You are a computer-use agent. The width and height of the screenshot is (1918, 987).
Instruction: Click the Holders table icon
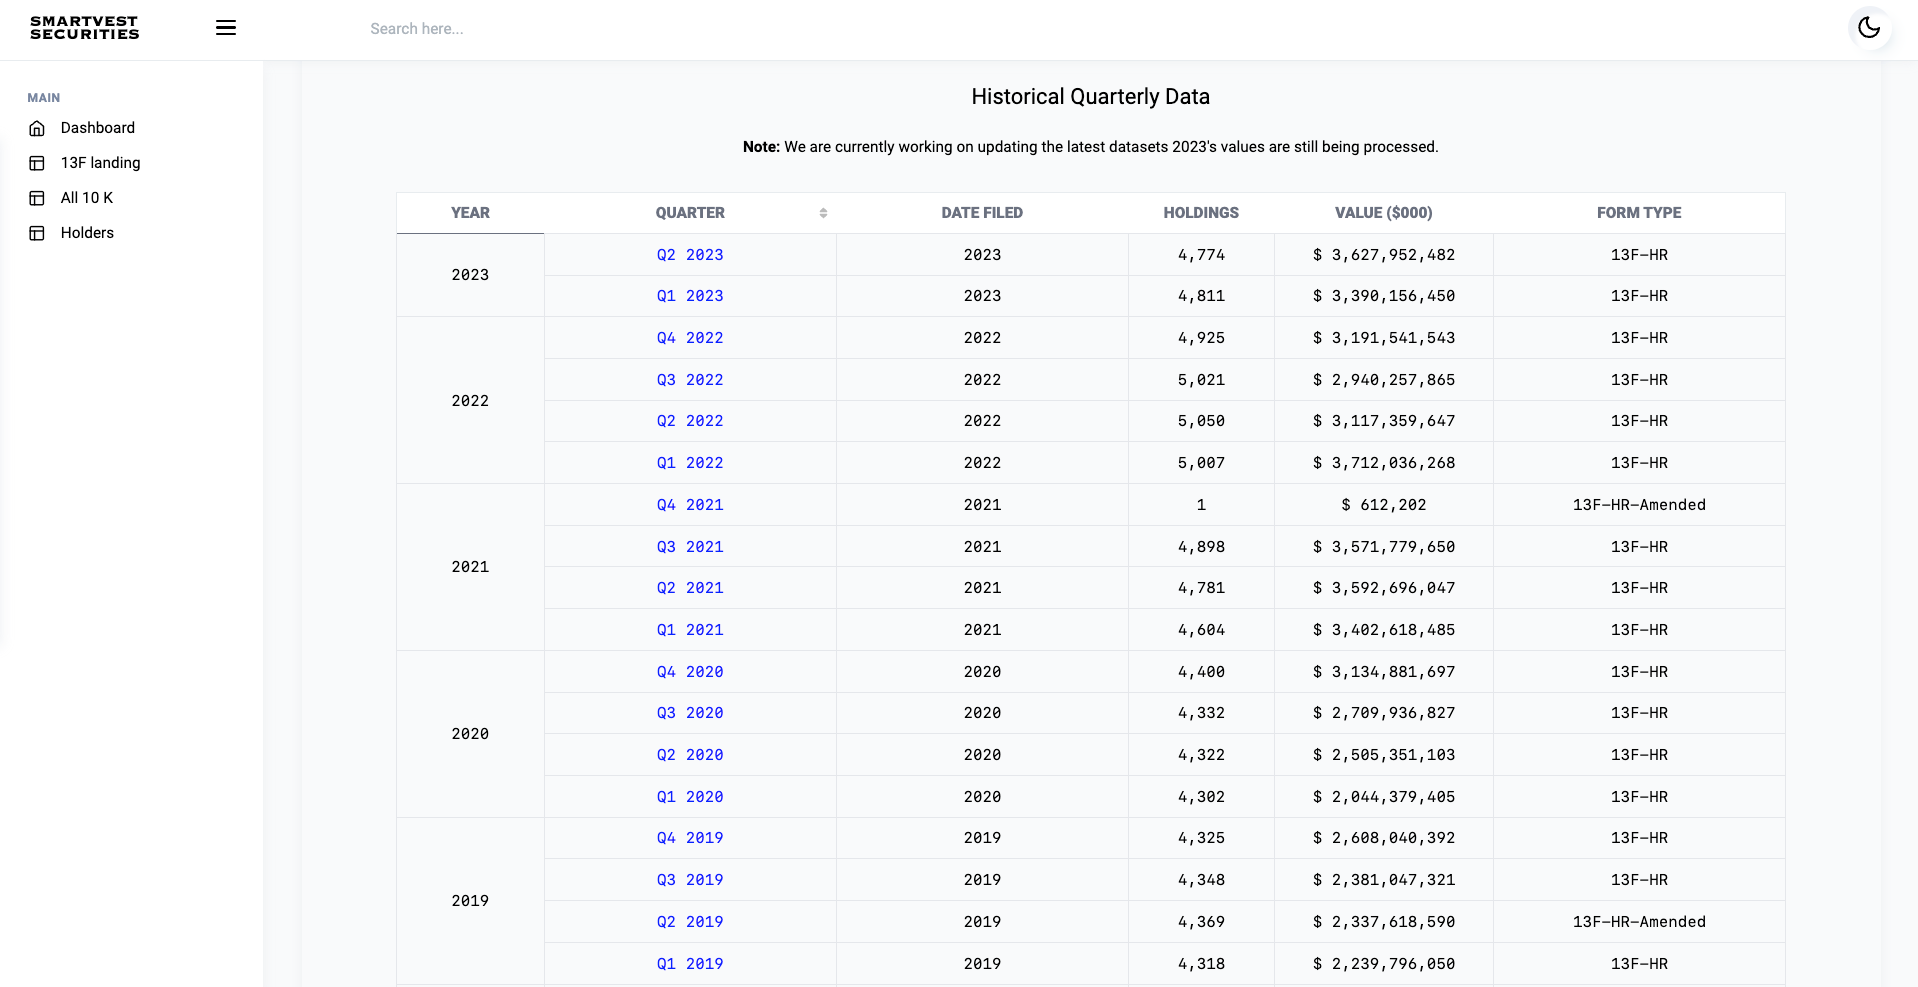pos(37,233)
